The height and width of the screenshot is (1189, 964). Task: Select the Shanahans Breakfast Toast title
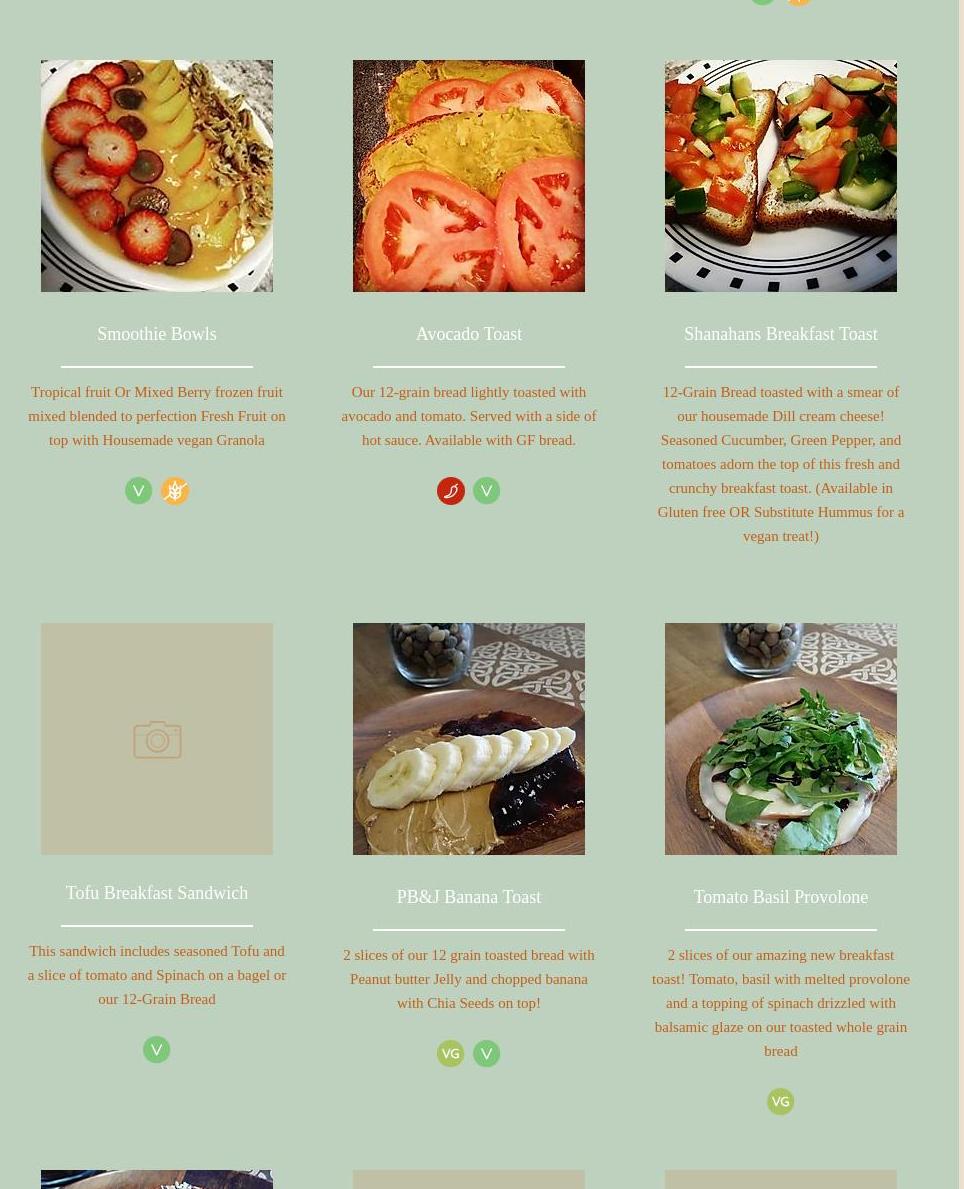click(780, 334)
